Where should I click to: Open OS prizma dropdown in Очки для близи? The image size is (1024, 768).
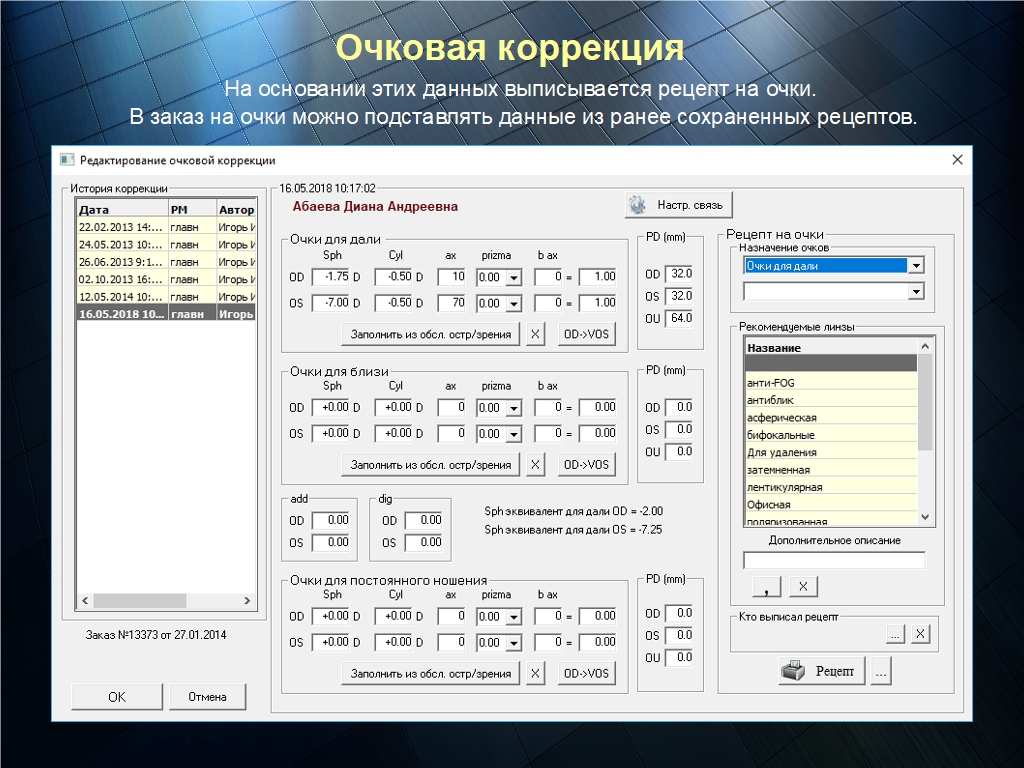[514, 433]
